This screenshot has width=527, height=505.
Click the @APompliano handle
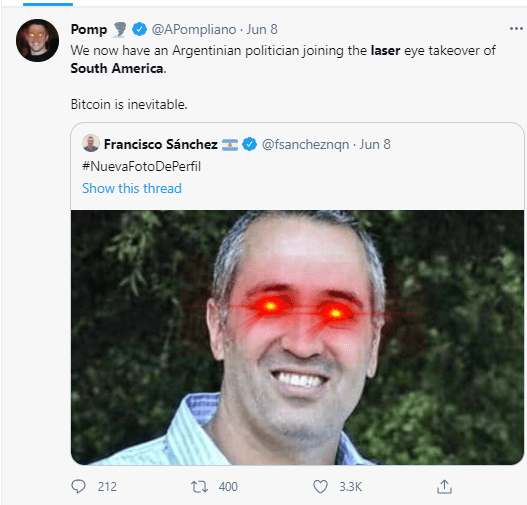(194, 30)
